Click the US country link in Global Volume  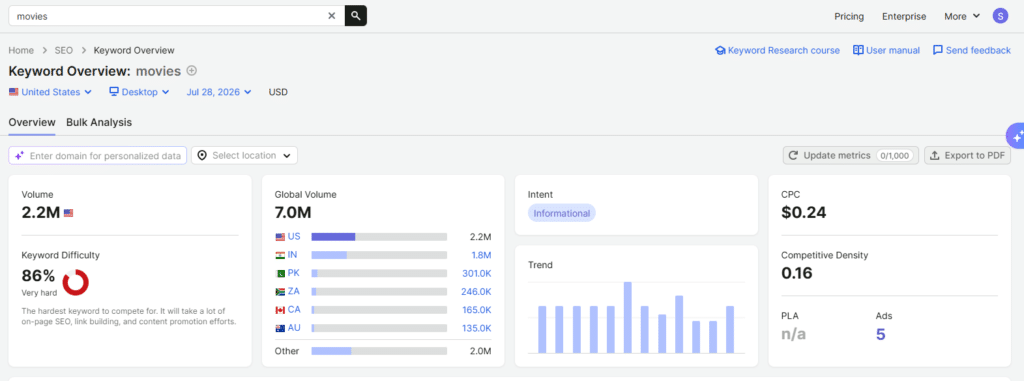(294, 237)
